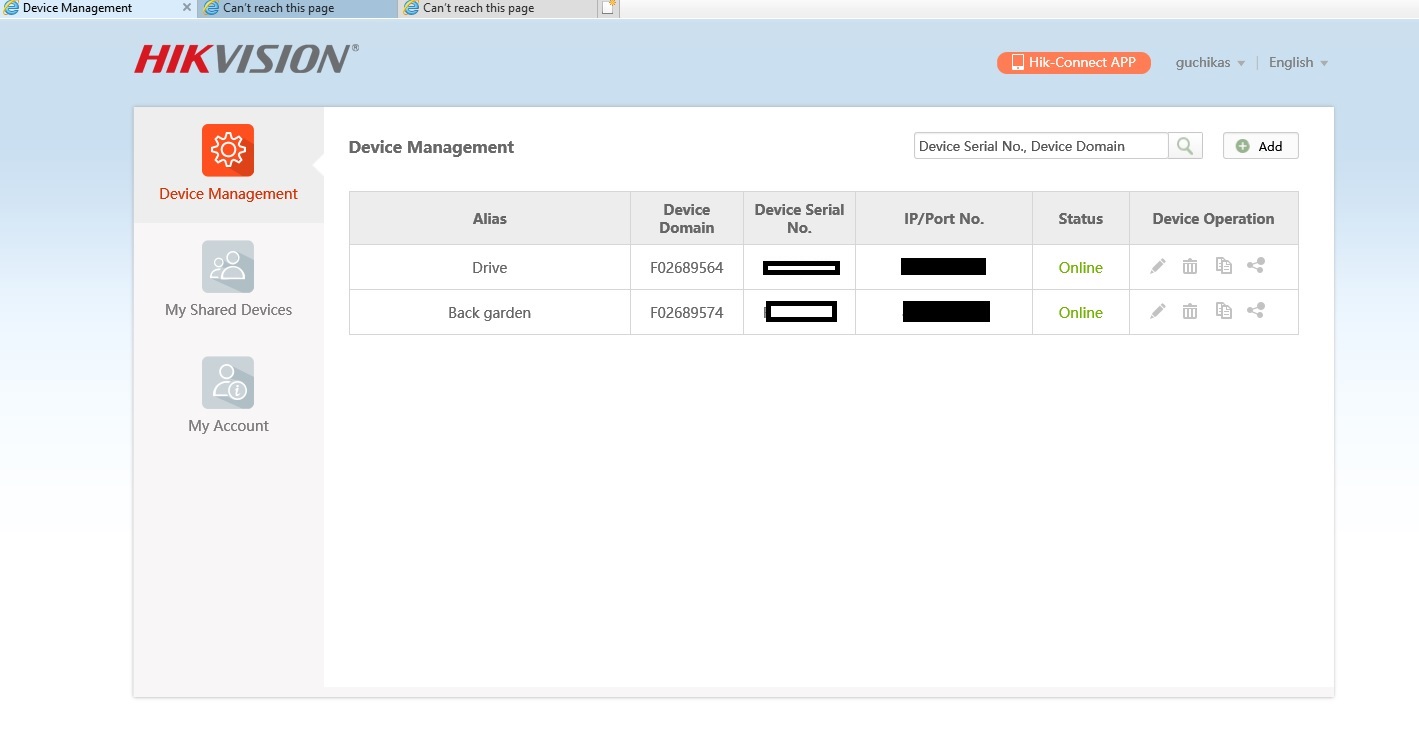
Task: Click the Hikvision logo
Action: 246,59
